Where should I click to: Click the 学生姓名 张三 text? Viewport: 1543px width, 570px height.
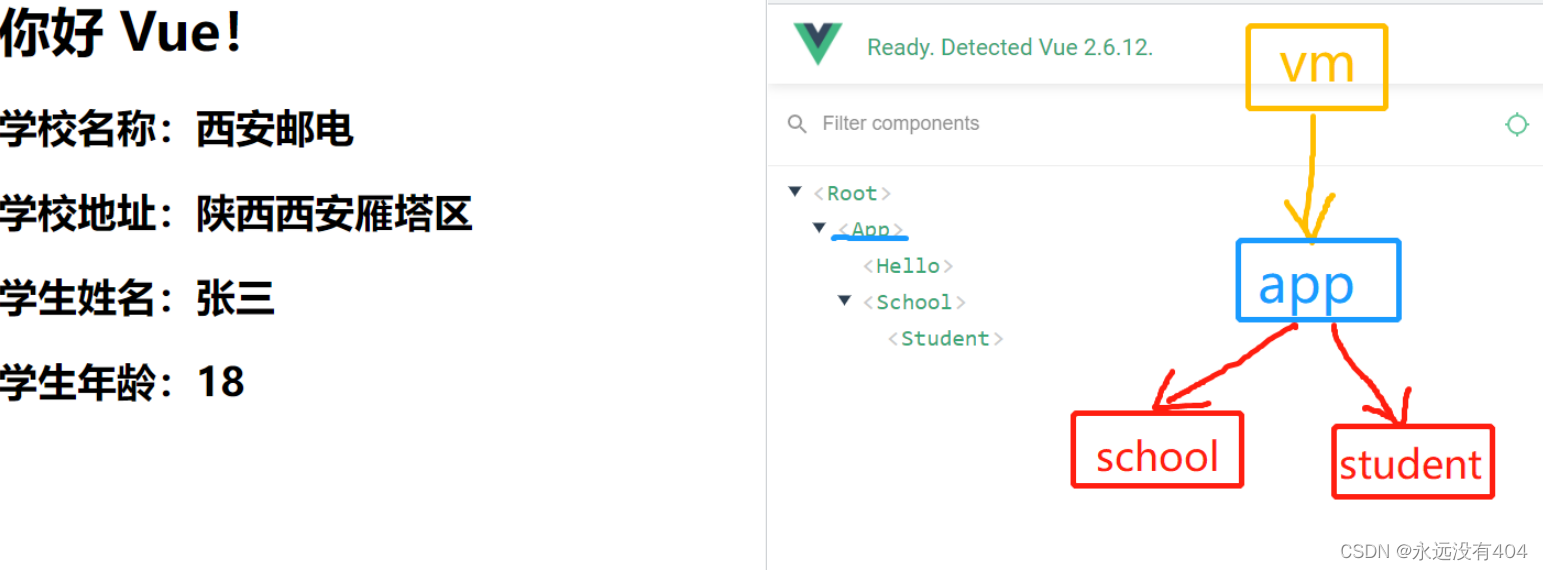[x=138, y=299]
